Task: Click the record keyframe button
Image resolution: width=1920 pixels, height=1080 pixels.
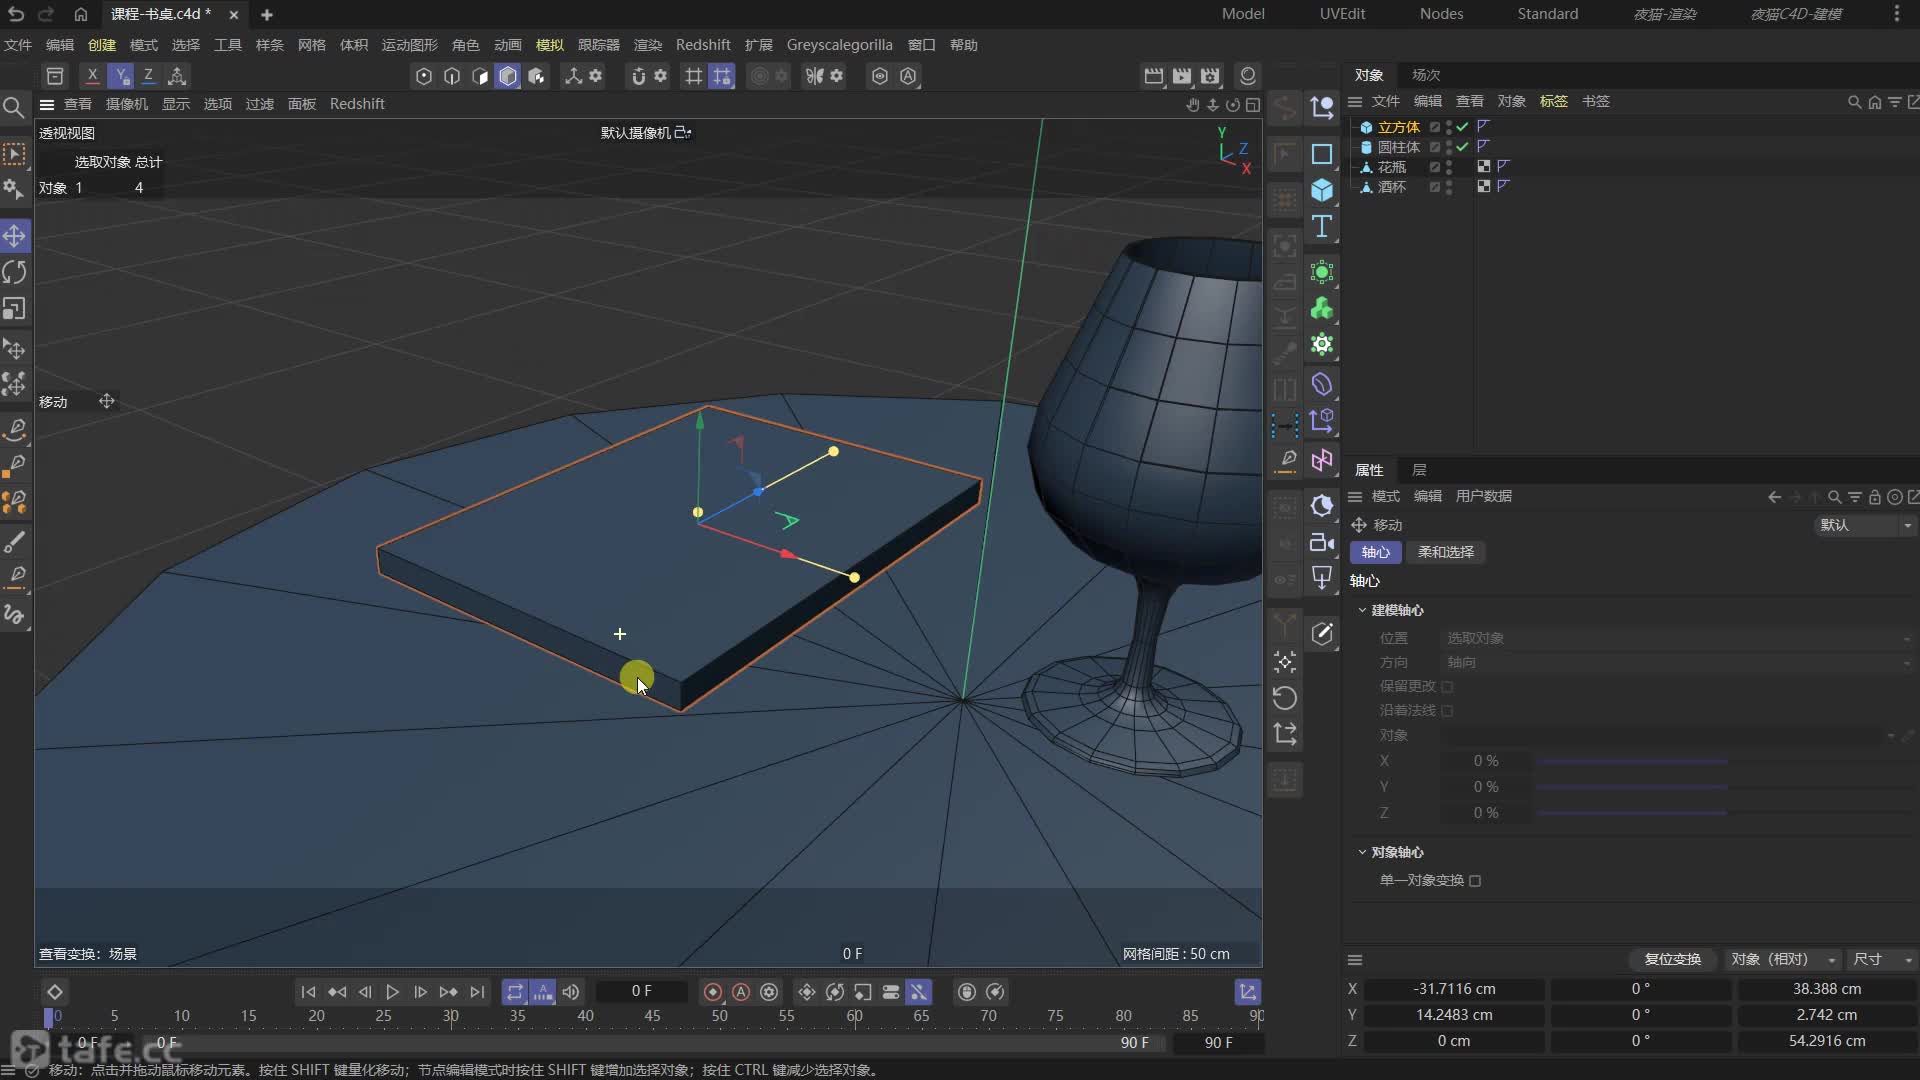Action: pyautogui.click(x=713, y=992)
